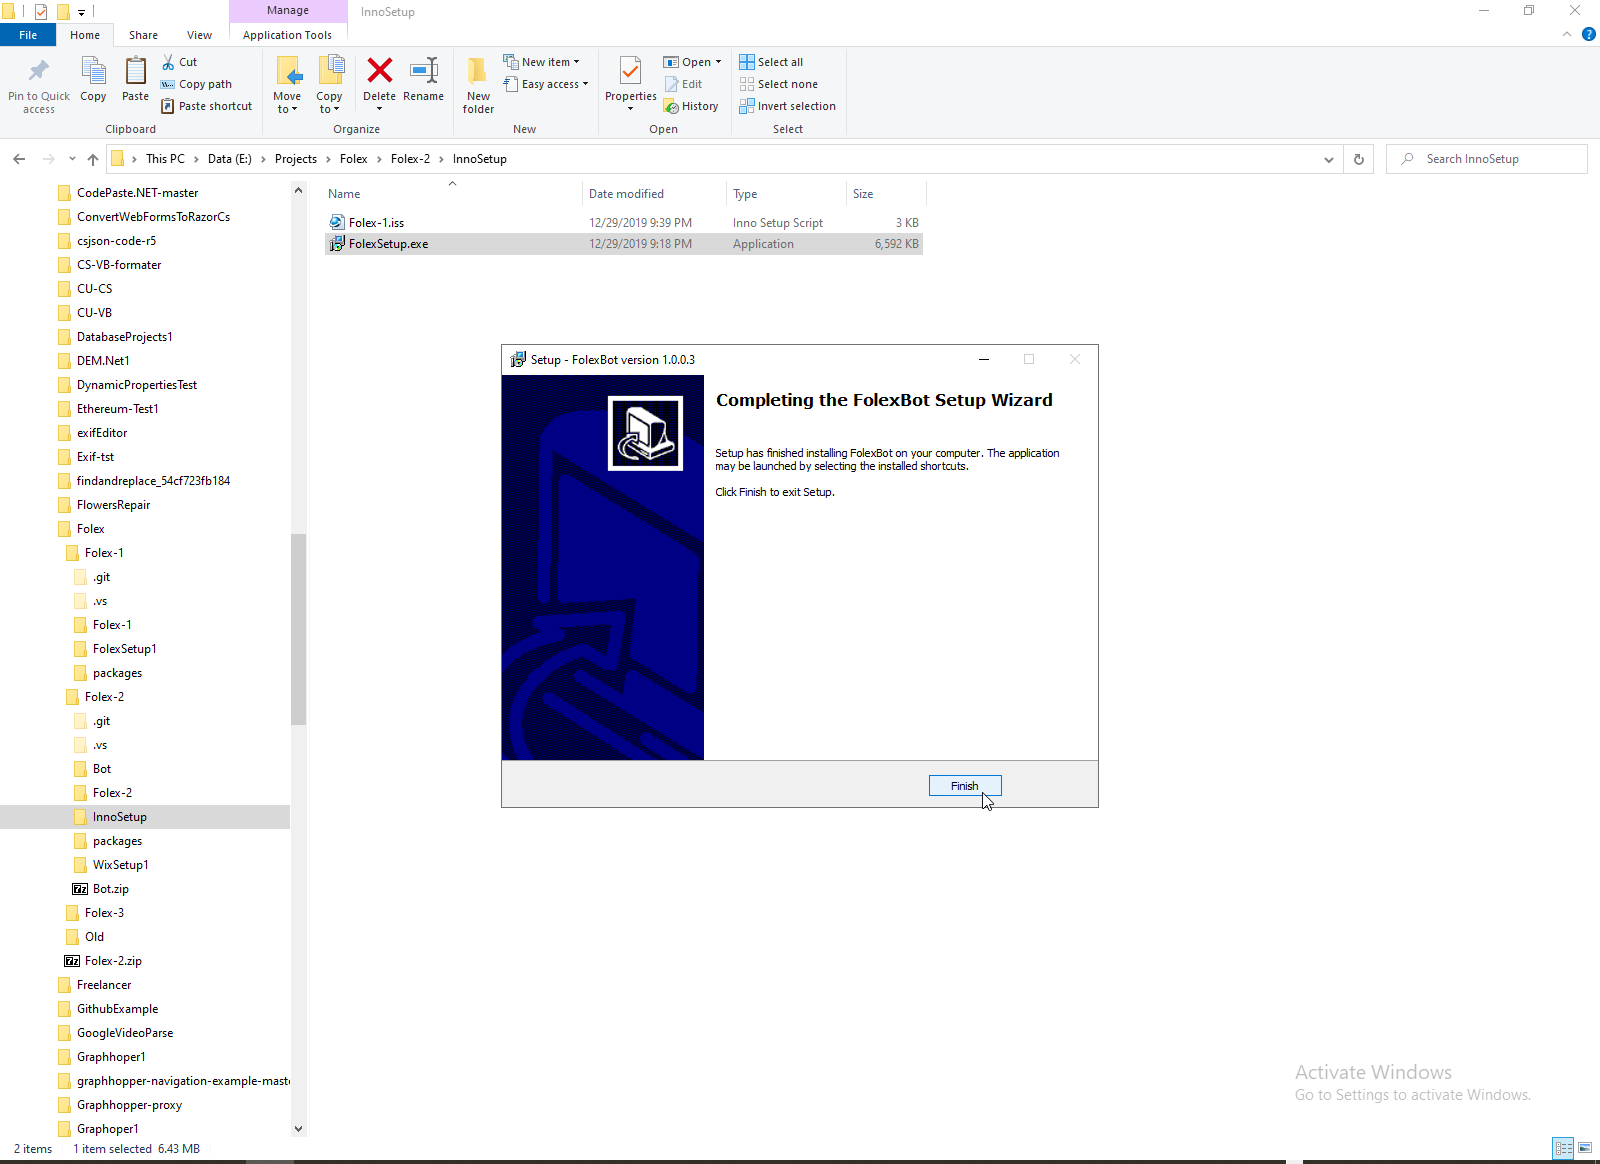Go up one folder level
Image resolution: width=1600 pixels, height=1164 pixels.
click(93, 159)
